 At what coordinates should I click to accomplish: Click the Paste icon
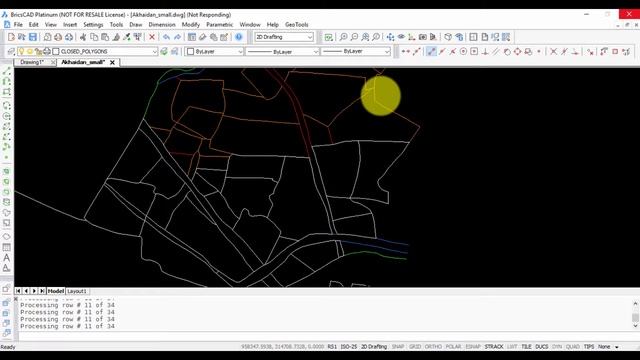click(105, 37)
